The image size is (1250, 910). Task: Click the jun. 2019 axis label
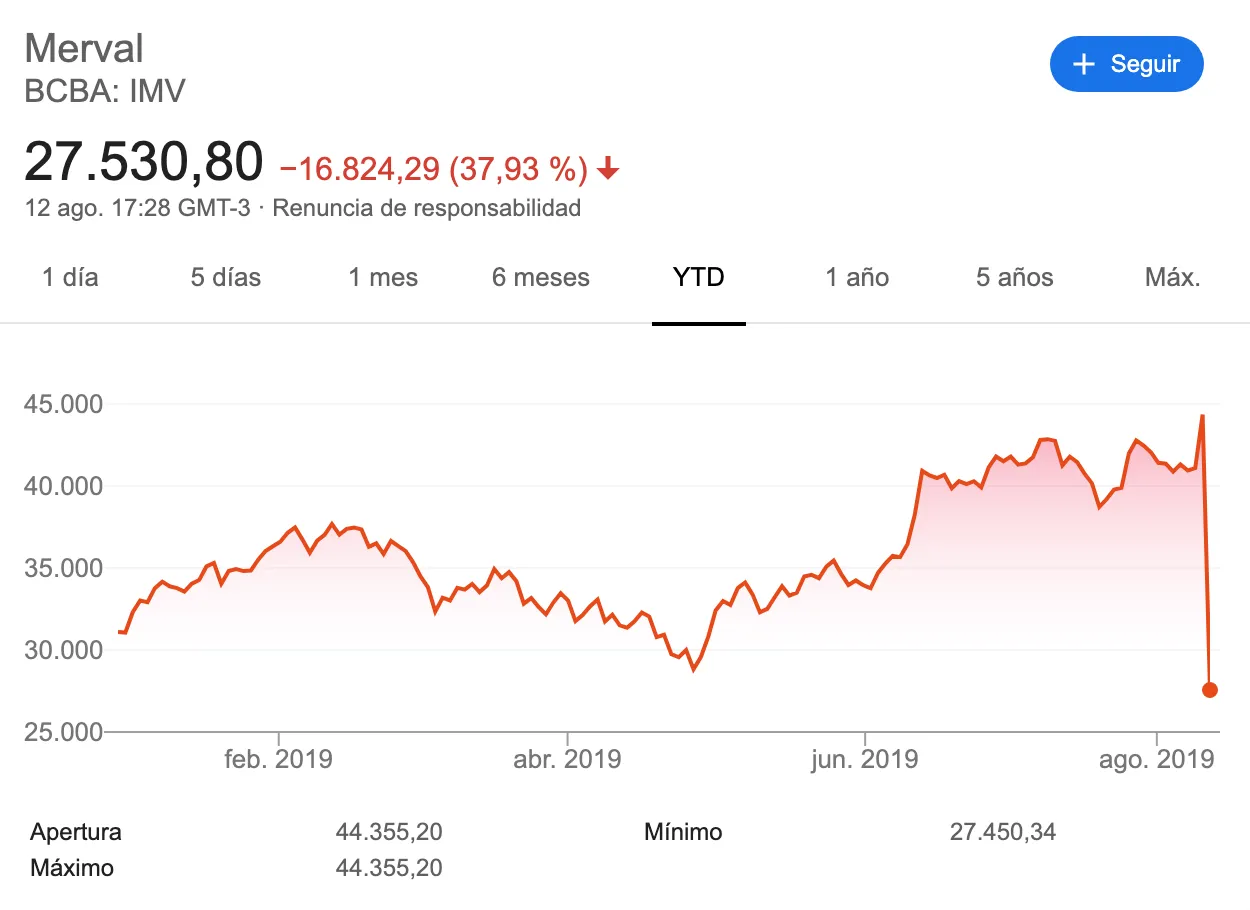tap(864, 760)
